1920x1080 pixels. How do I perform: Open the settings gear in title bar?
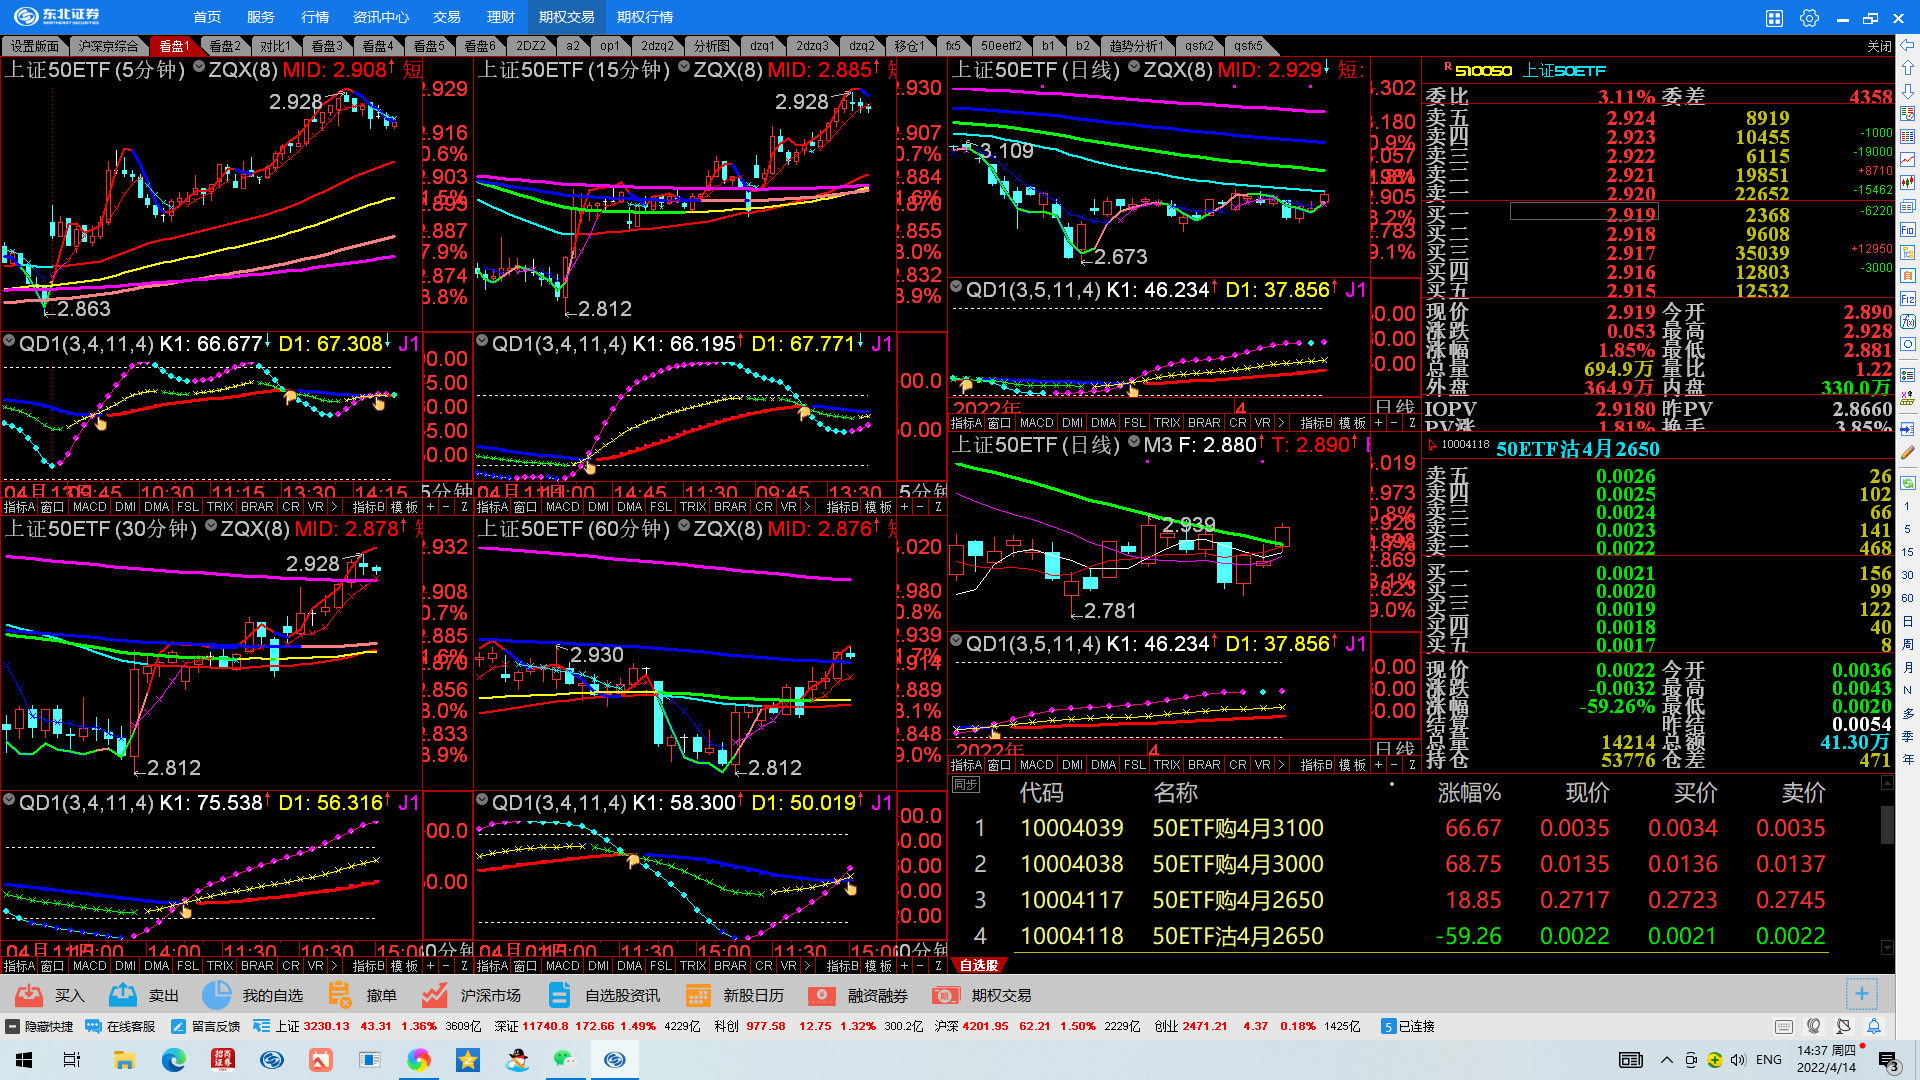1809,18
